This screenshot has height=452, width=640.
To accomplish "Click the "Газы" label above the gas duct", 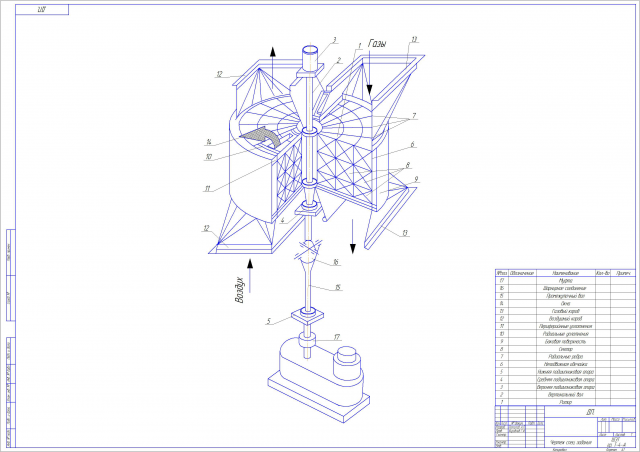I will tap(377, 44).
